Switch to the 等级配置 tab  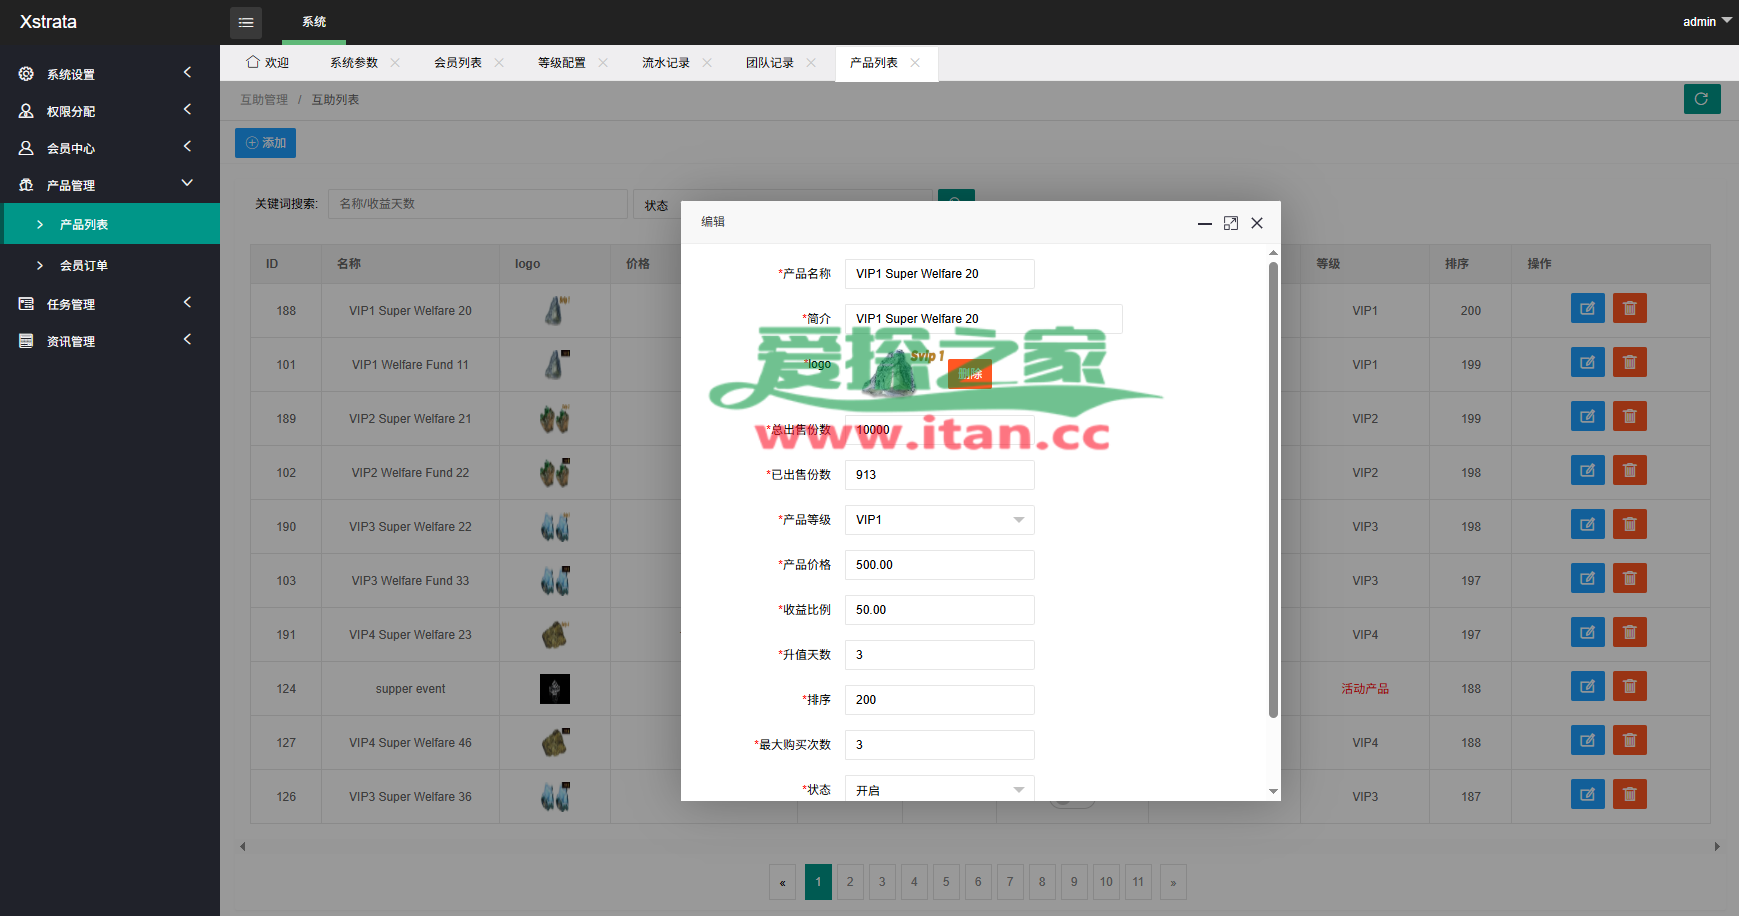(561, 63)
